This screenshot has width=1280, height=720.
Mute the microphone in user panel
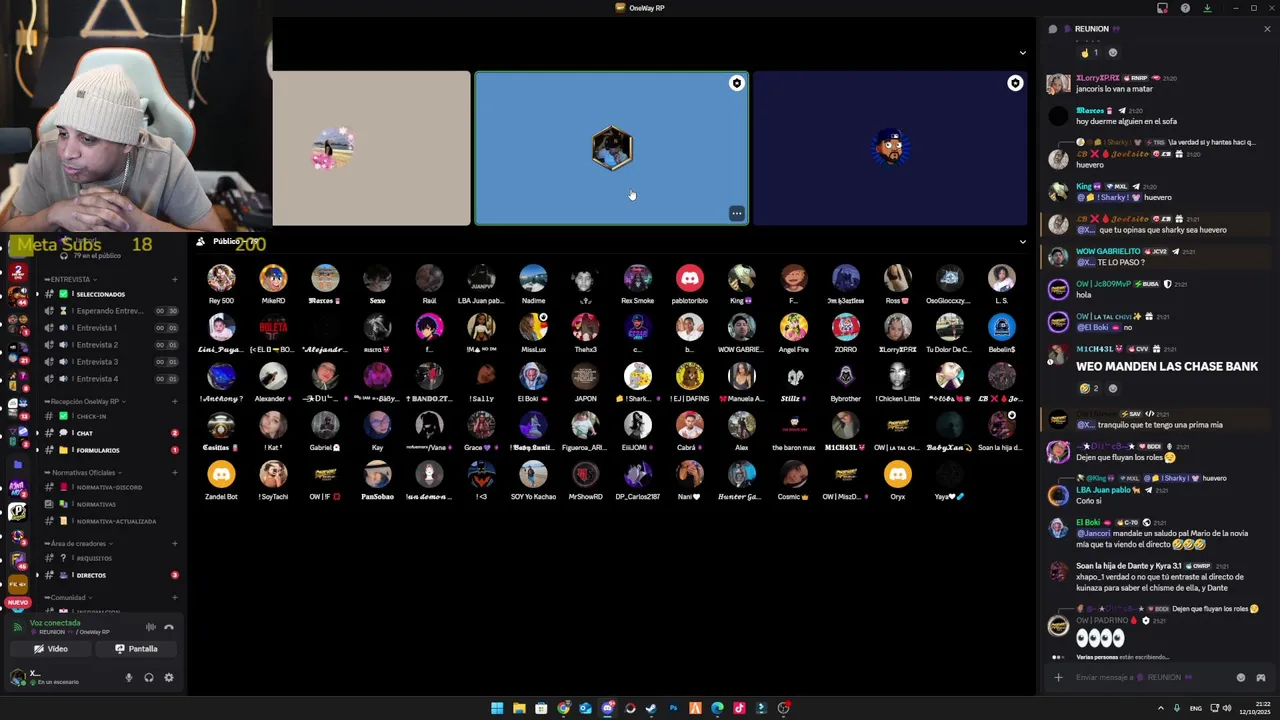coord(128,677)
